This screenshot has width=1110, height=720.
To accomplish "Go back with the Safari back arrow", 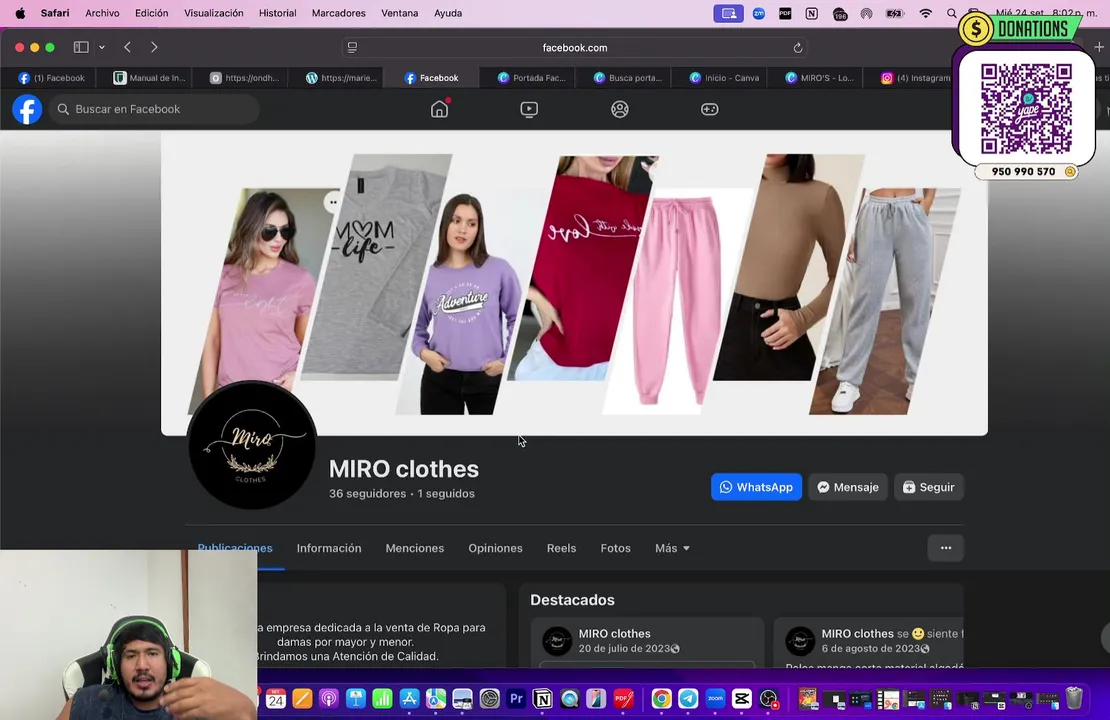I will tap(127, 47).
